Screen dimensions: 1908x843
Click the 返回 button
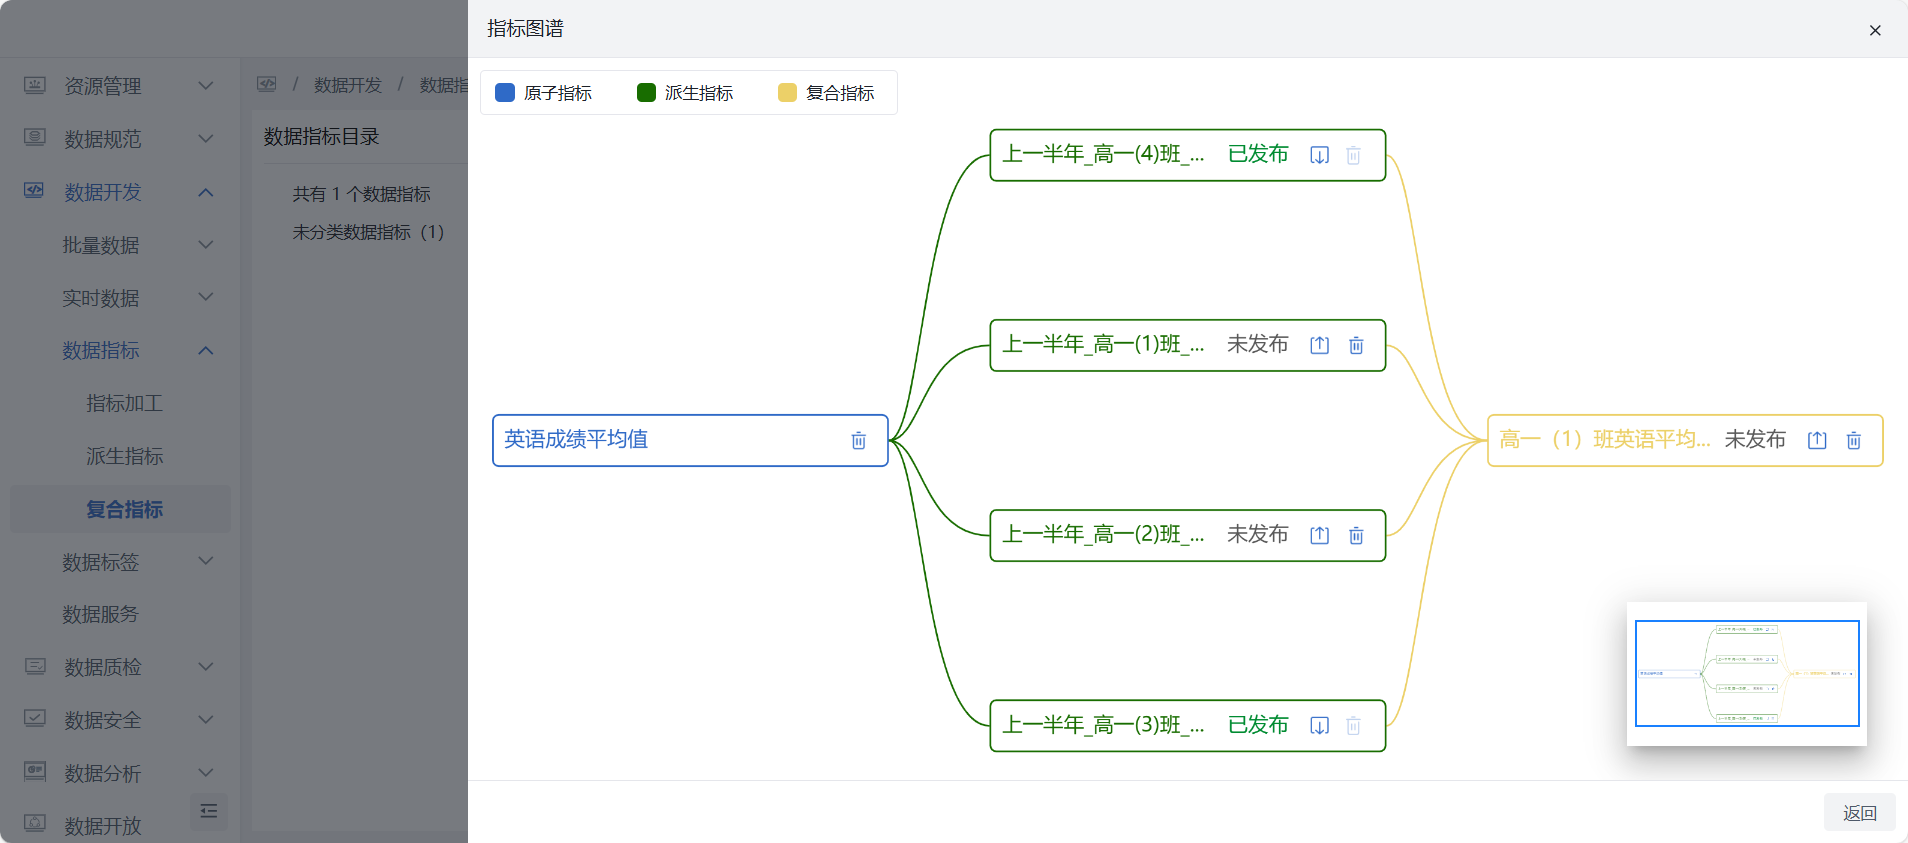click(1860, 813)
